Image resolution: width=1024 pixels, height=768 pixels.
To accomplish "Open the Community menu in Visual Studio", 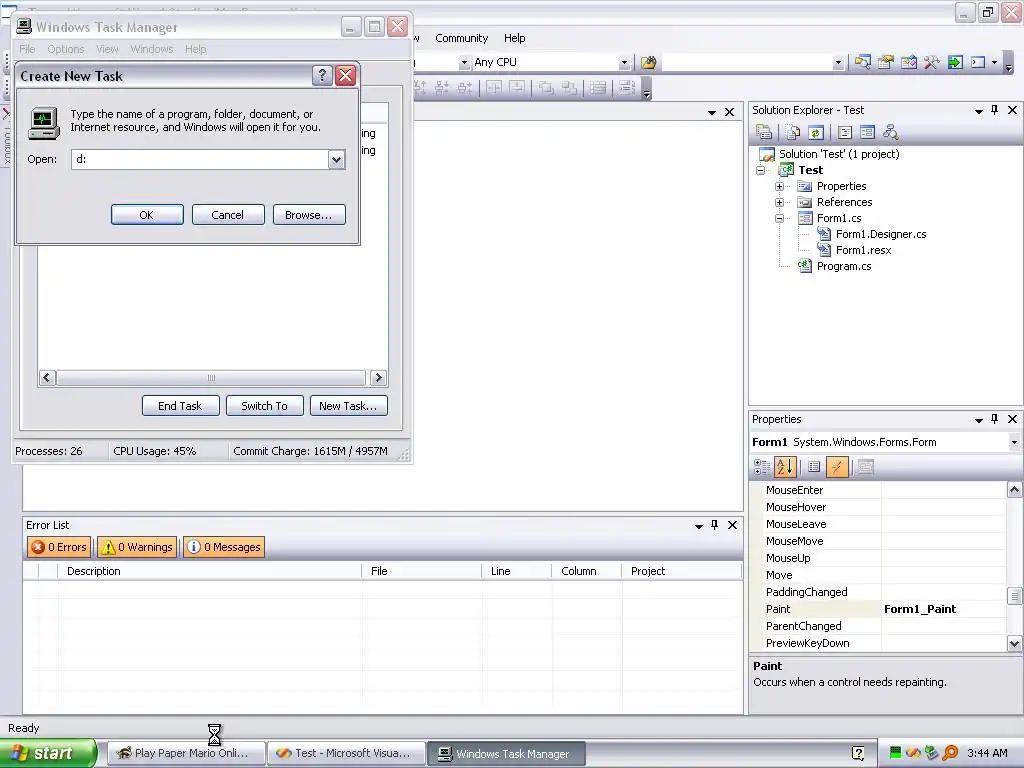I will [x=462, y=38].
